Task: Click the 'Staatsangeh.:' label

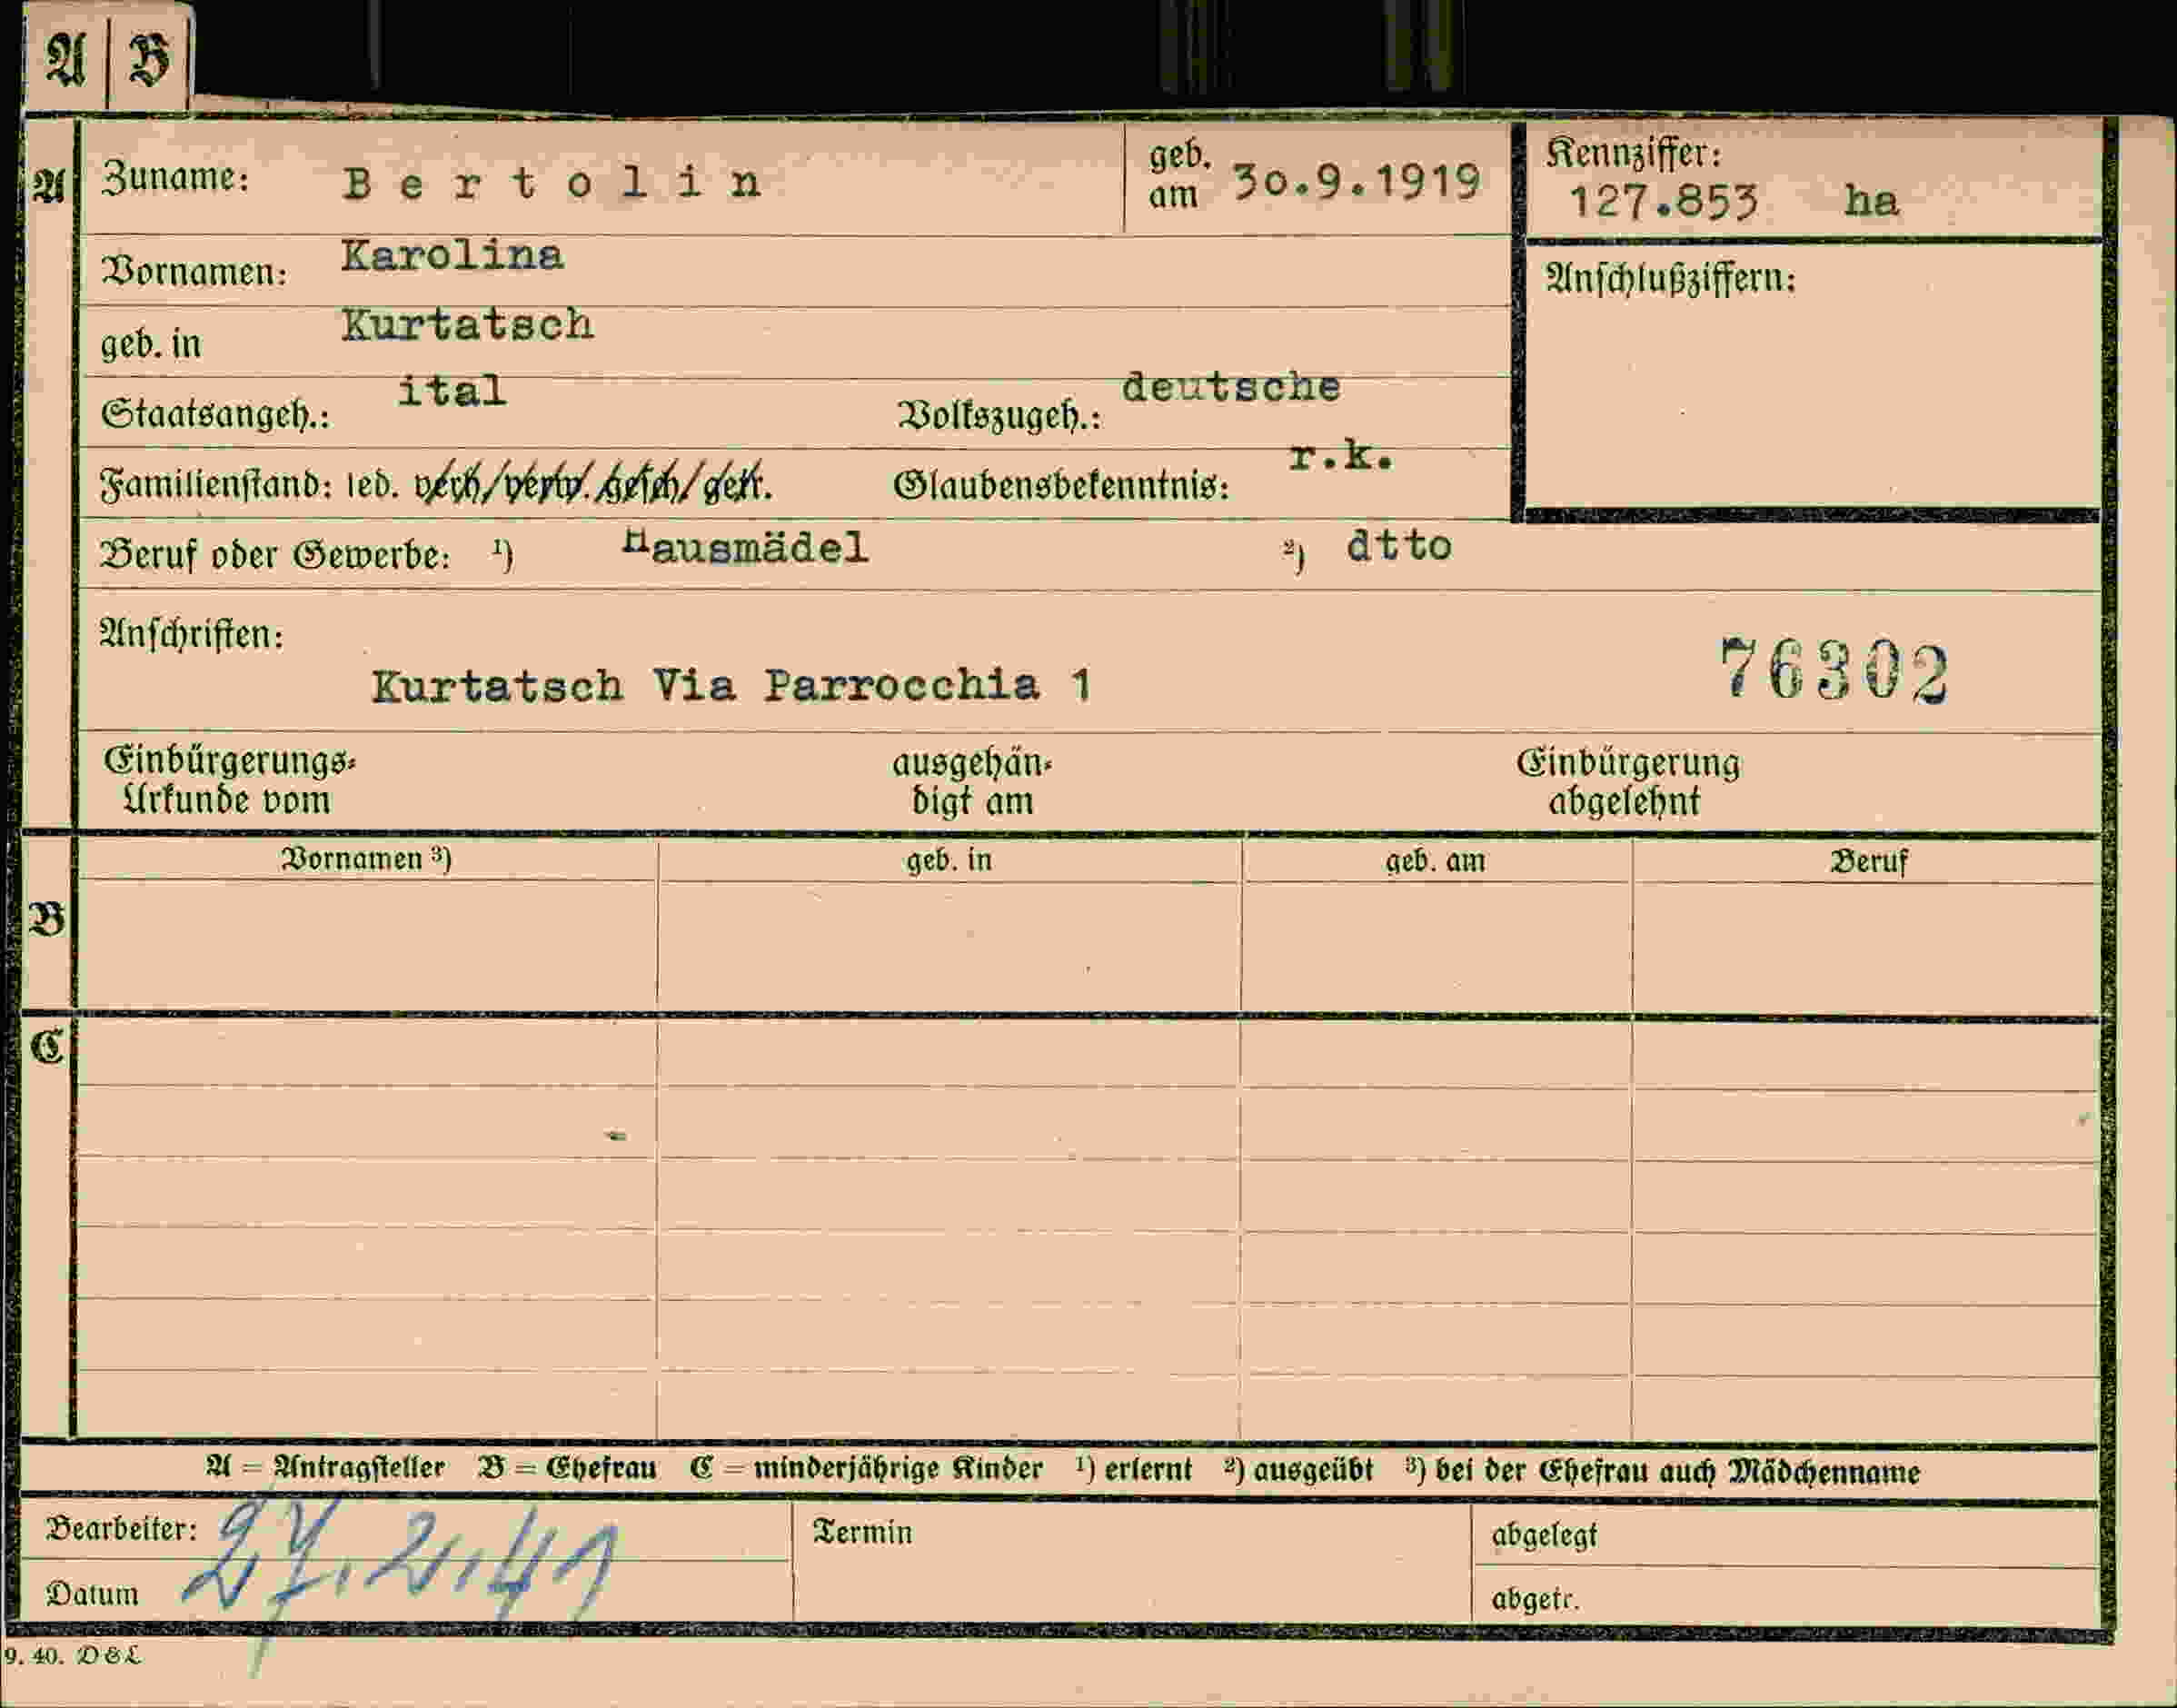Action: click(215, 414)
